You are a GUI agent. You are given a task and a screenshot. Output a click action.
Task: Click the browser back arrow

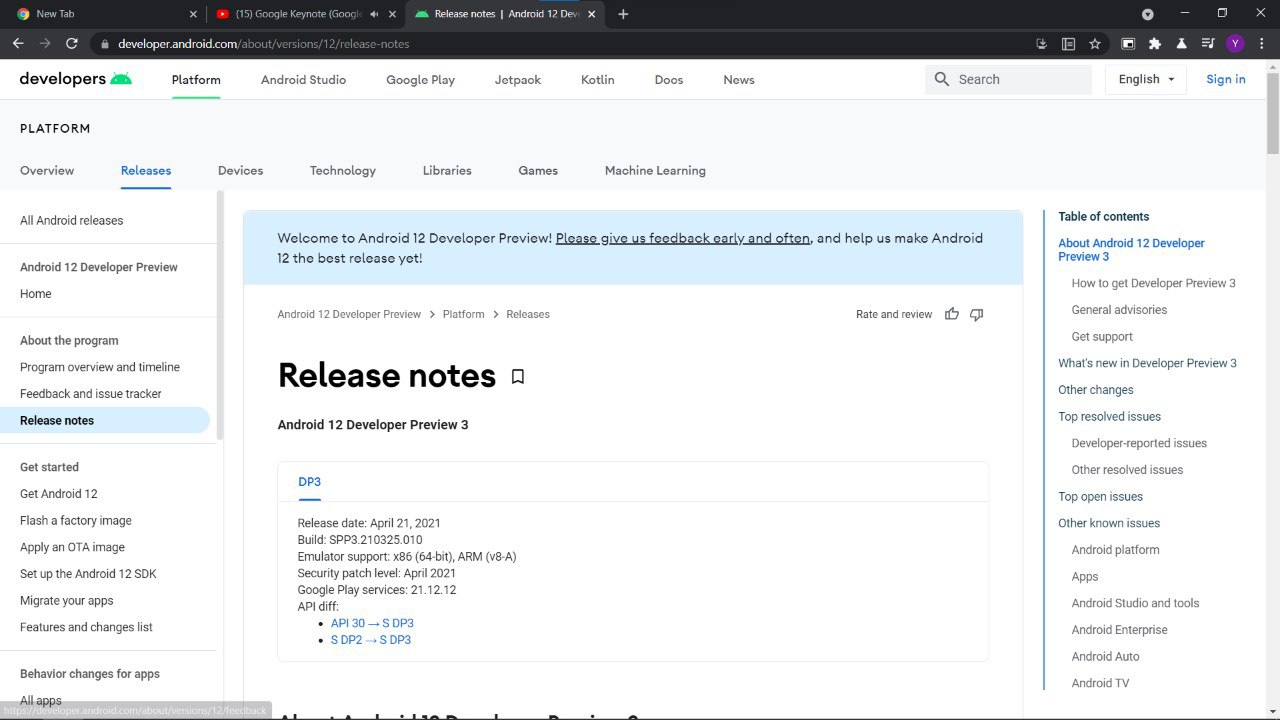pos(18,44)
